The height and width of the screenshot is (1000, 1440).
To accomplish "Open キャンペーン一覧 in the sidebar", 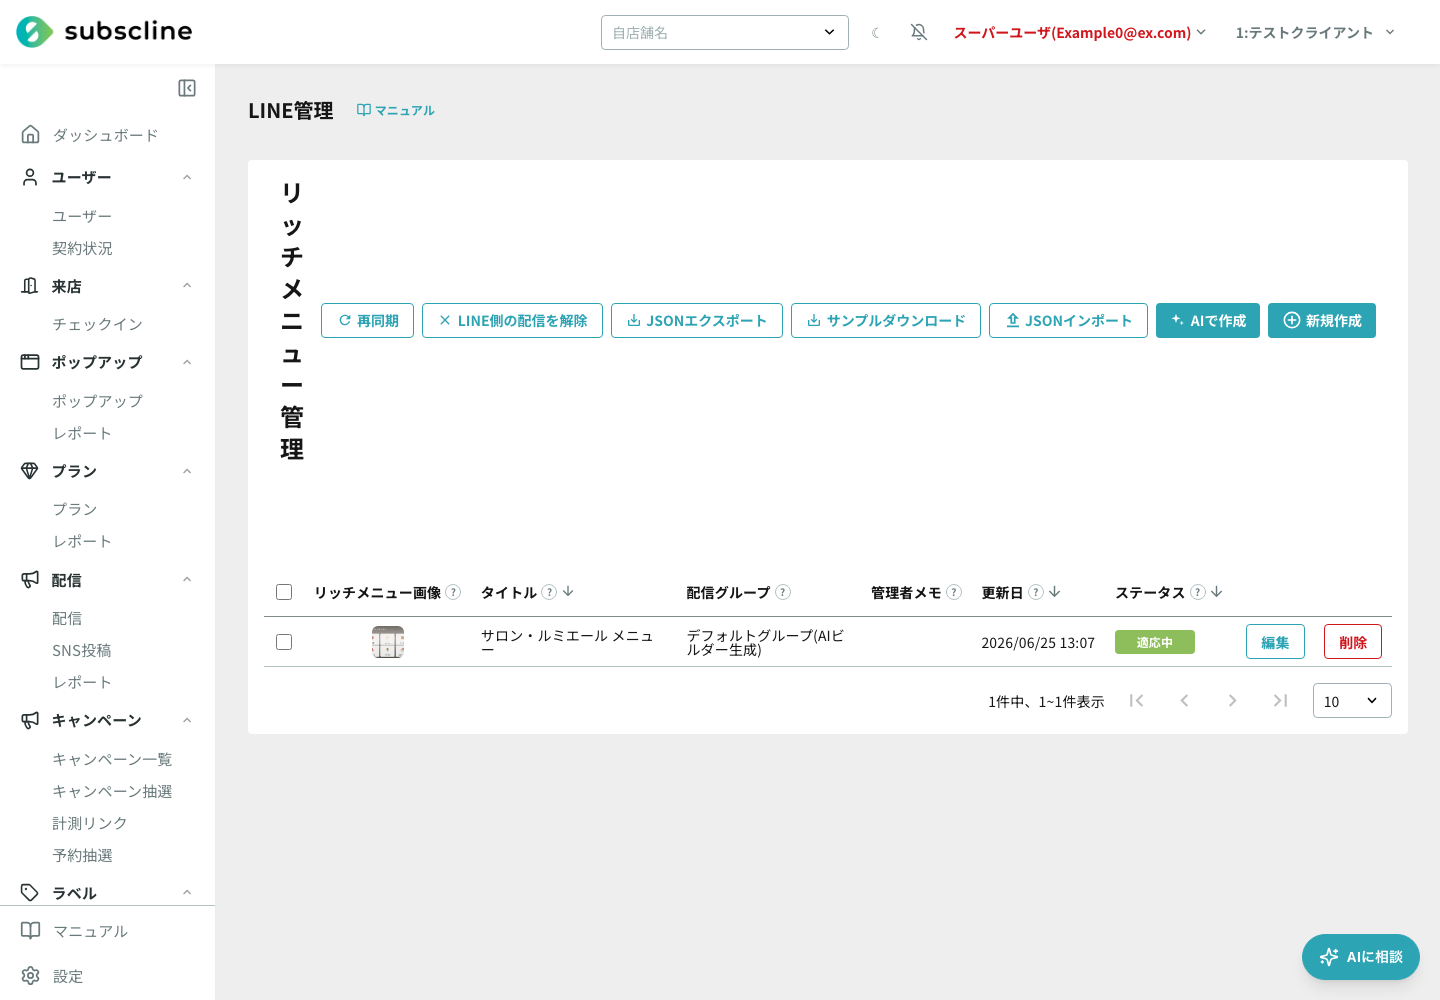I will coord(112,759).
